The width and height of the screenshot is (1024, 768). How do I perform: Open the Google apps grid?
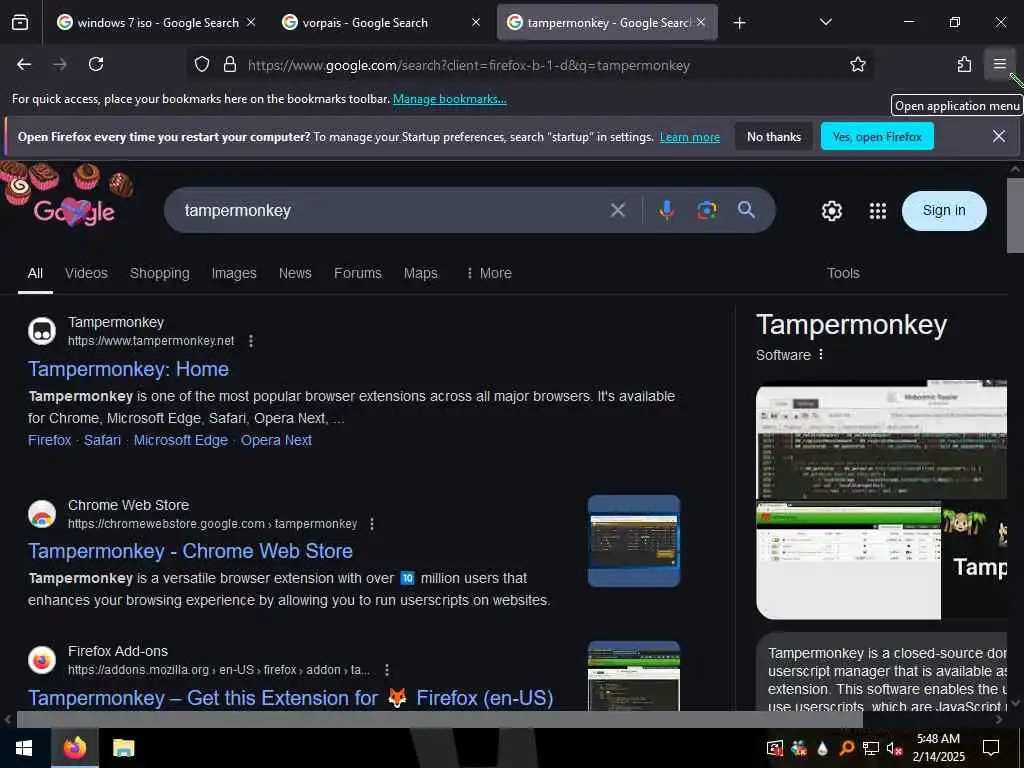(878, 211)
